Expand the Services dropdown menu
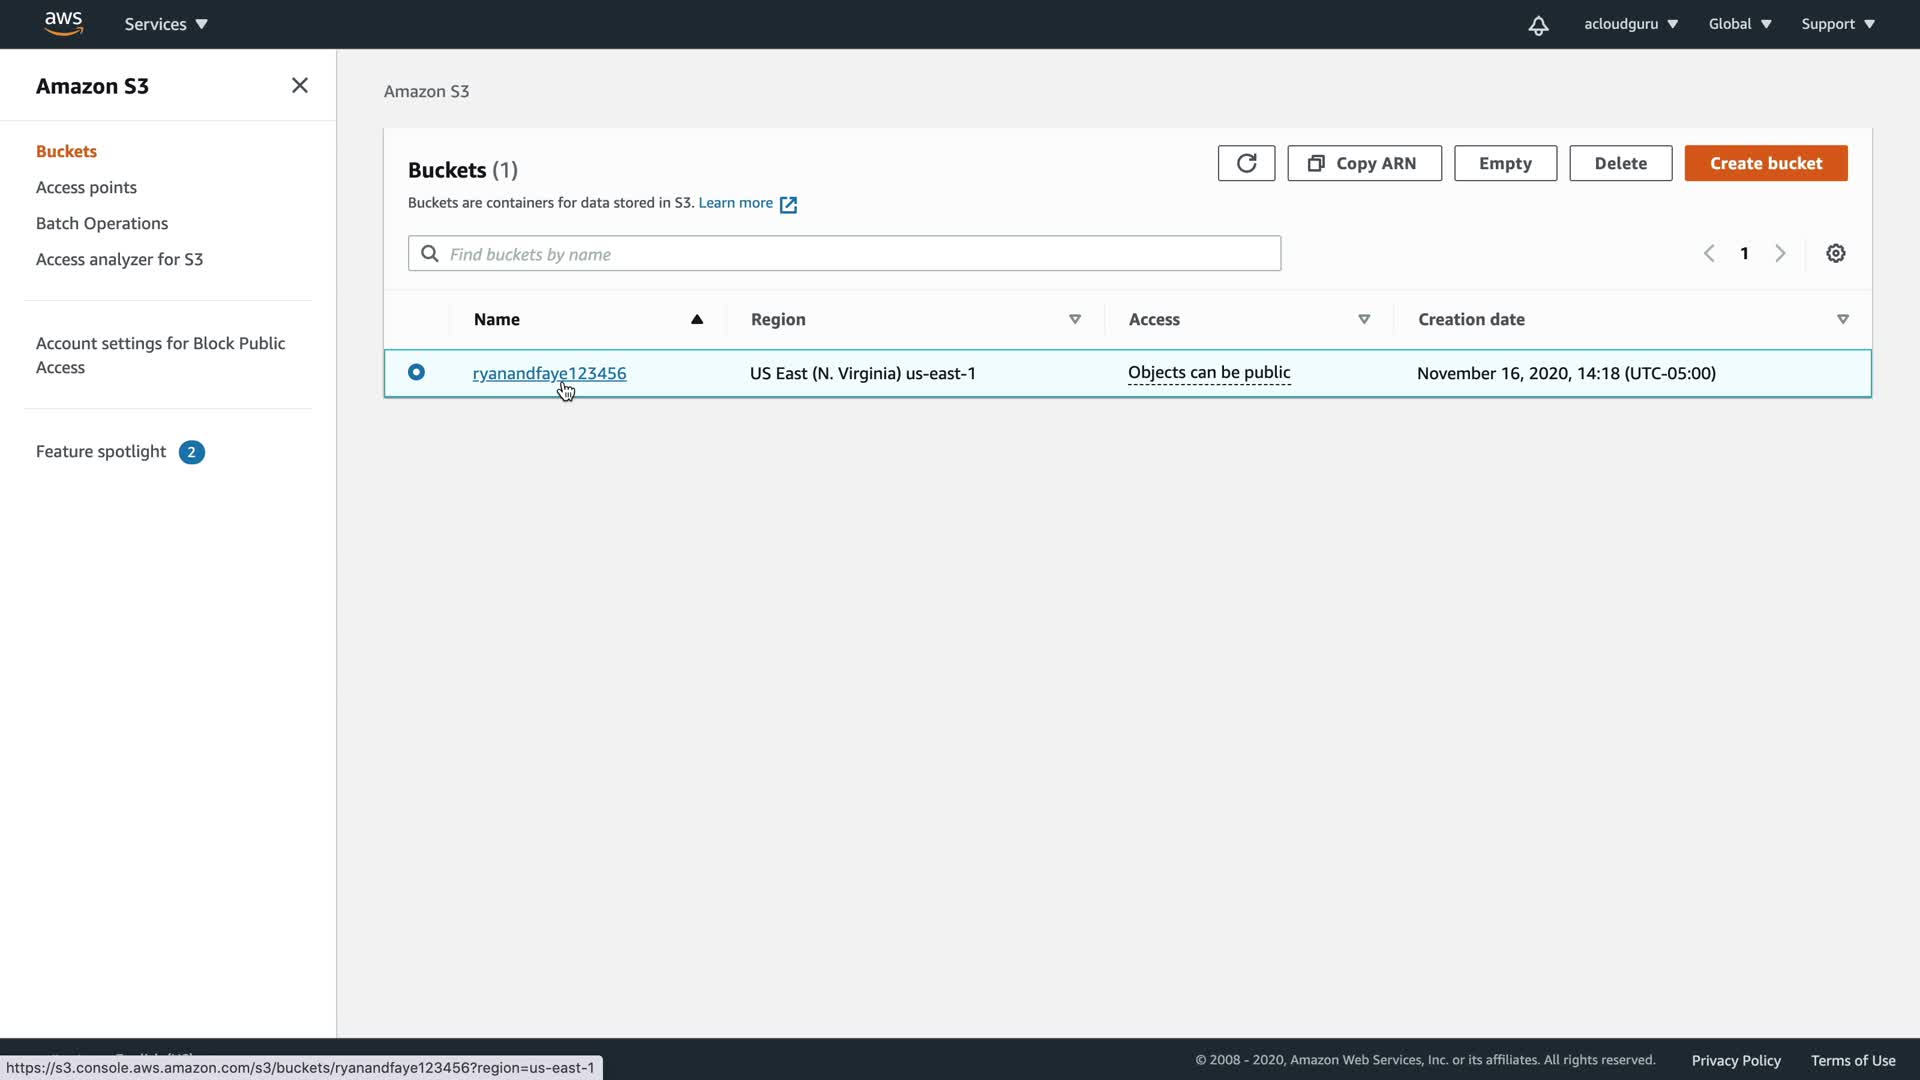 click(x=166, y=24)
